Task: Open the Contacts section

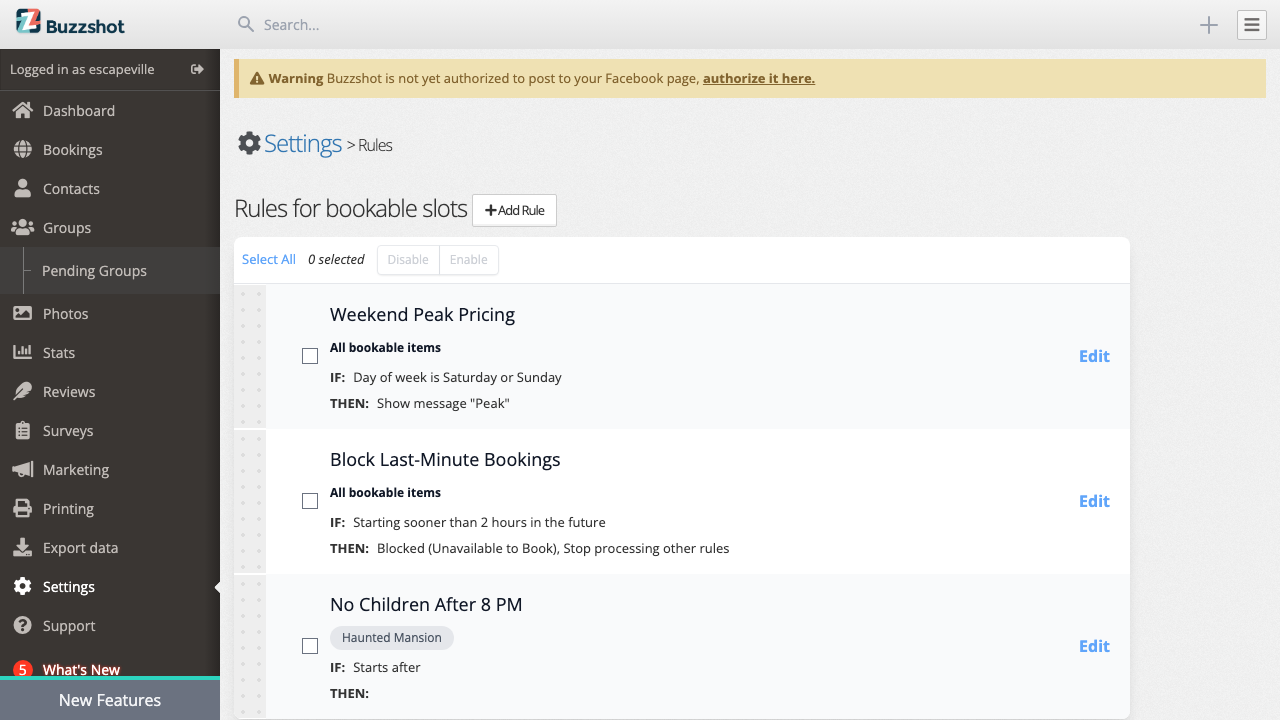Action: tap(70, 188)
